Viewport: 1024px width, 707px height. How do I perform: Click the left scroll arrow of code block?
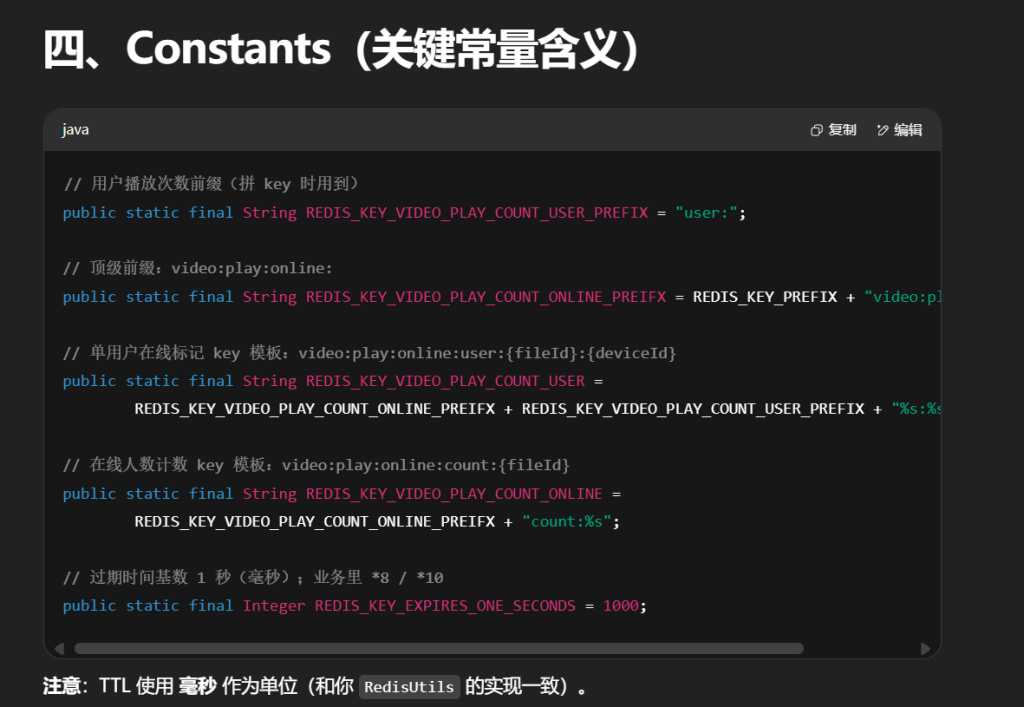coord(59,648)
